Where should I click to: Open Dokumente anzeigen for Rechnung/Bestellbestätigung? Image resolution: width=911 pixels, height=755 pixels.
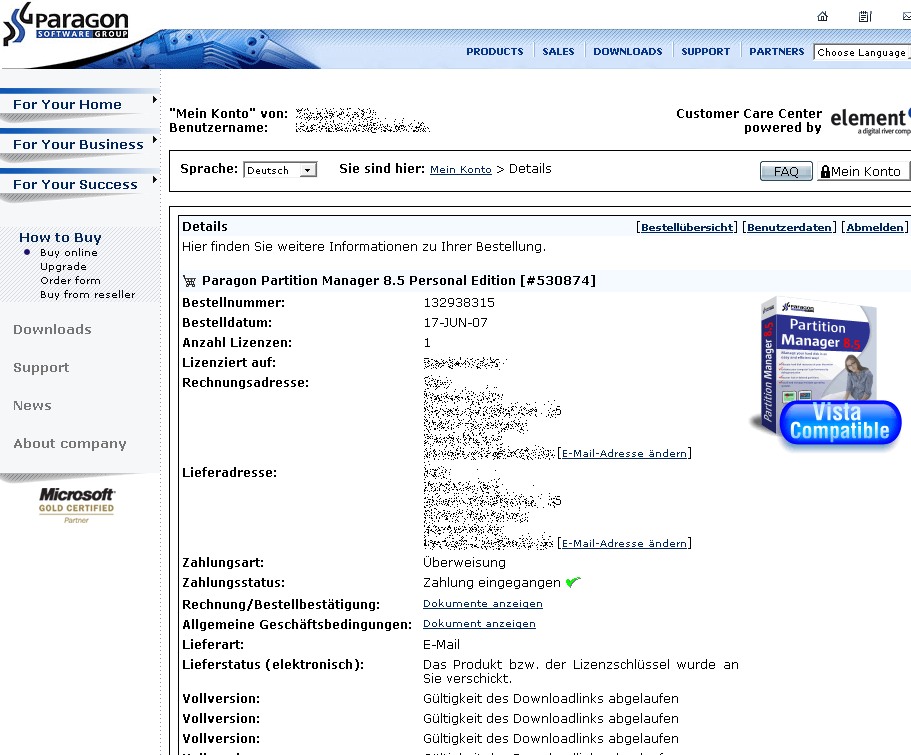(x=483, y=604)
